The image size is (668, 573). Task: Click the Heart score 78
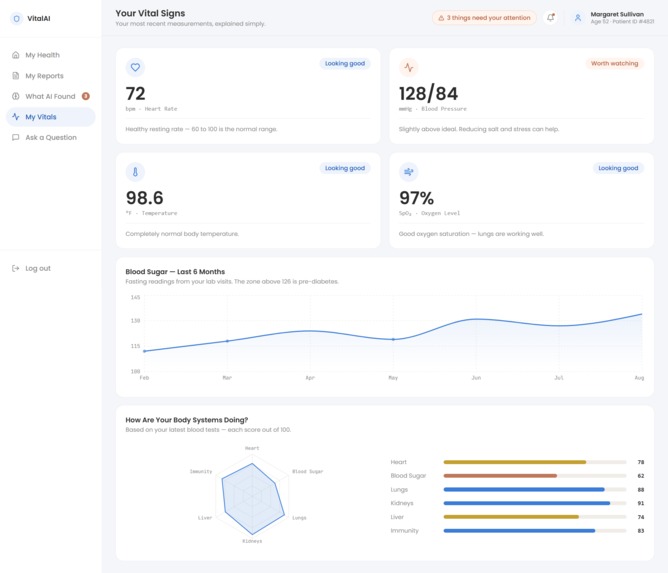point(640,462)
